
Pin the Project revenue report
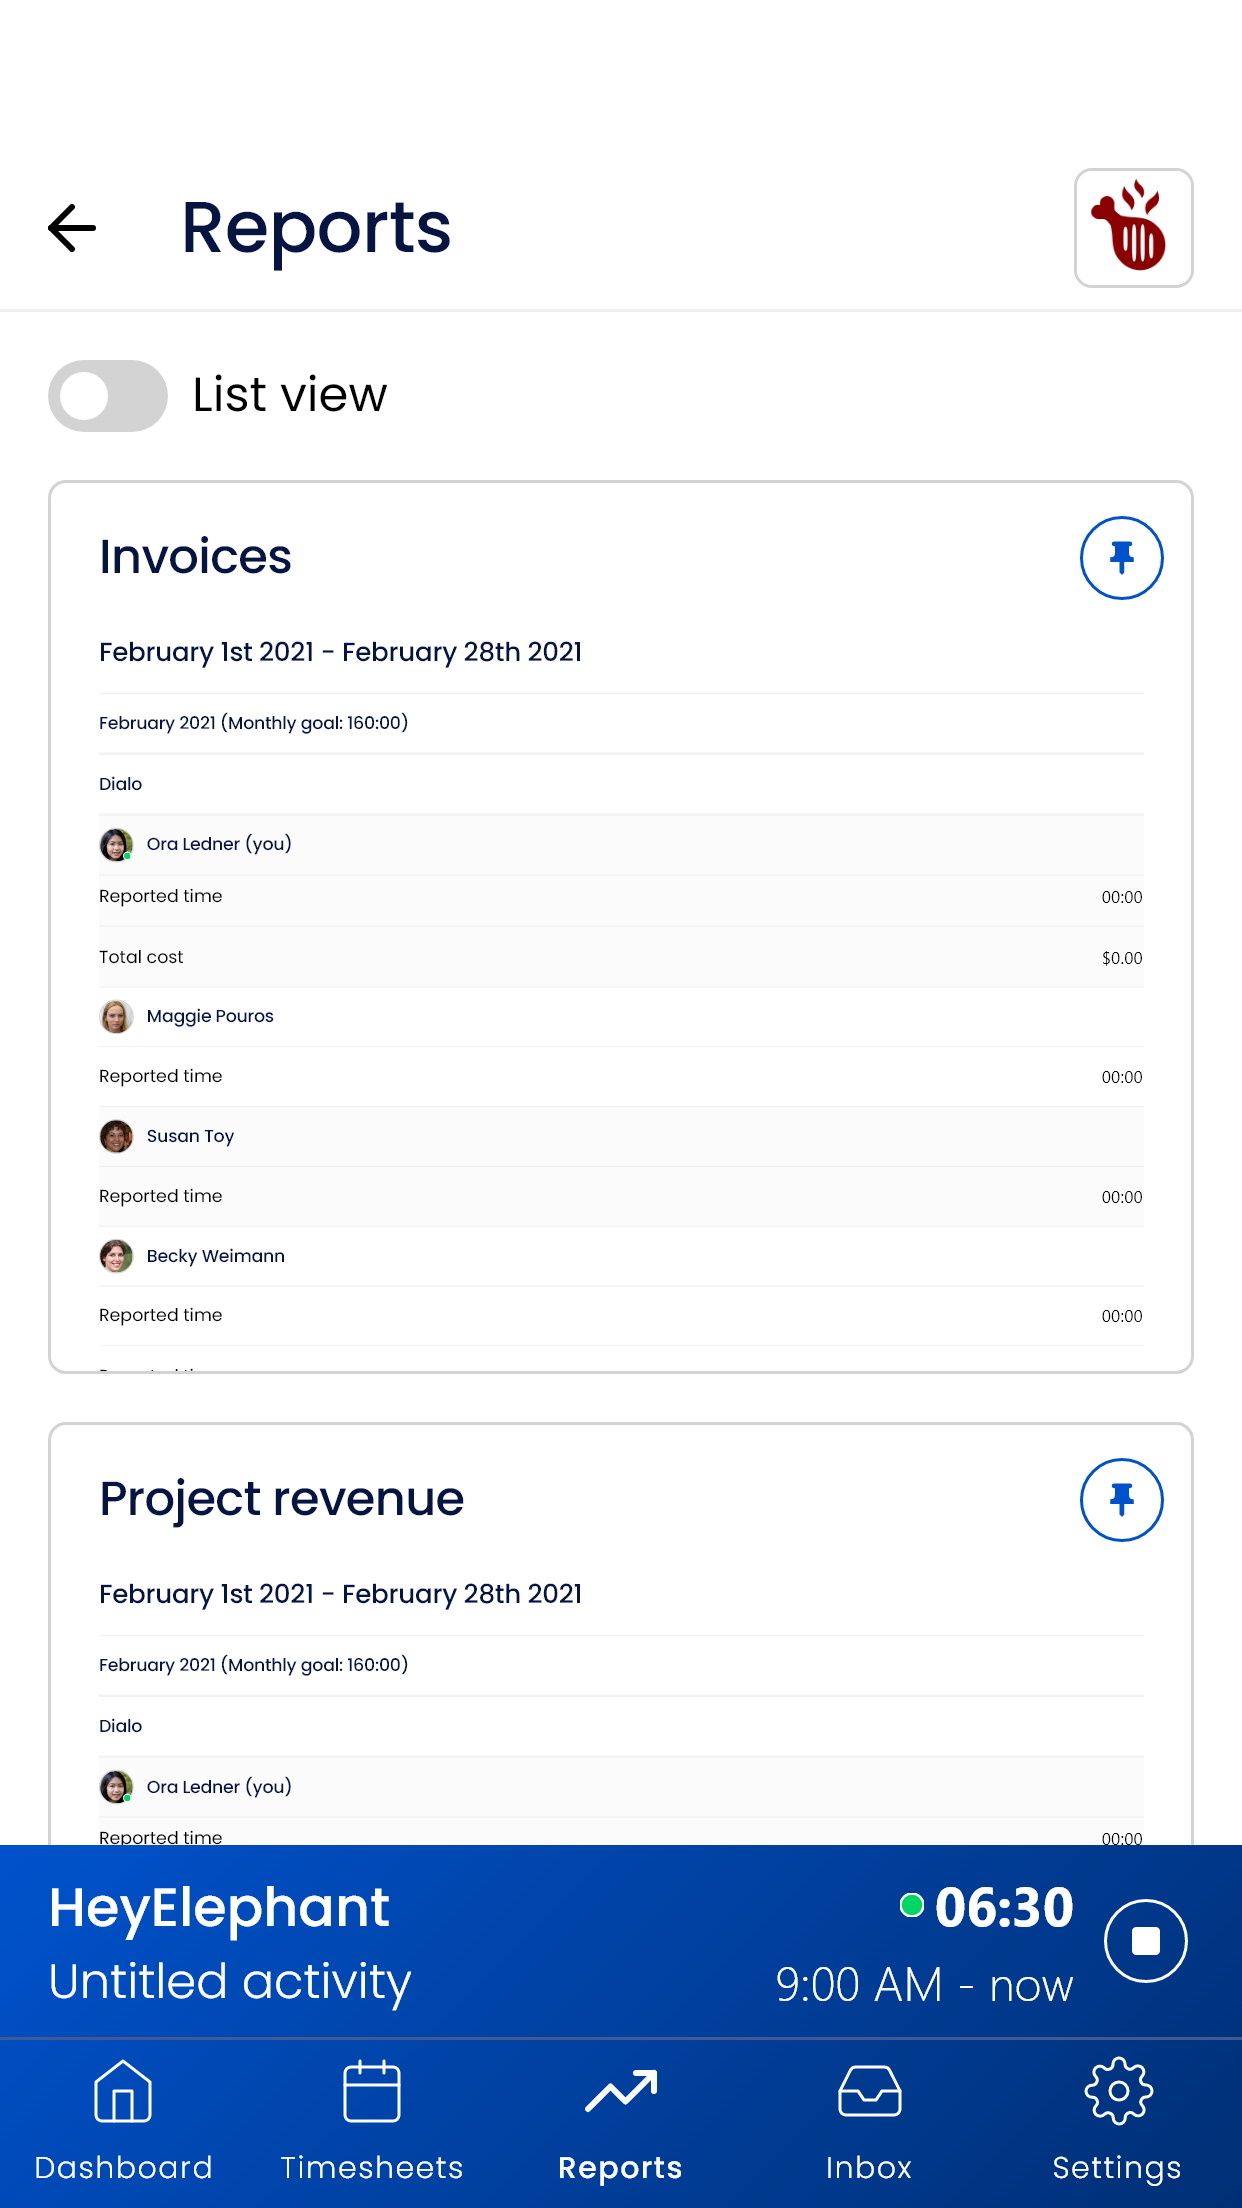click(1120, 1500)
